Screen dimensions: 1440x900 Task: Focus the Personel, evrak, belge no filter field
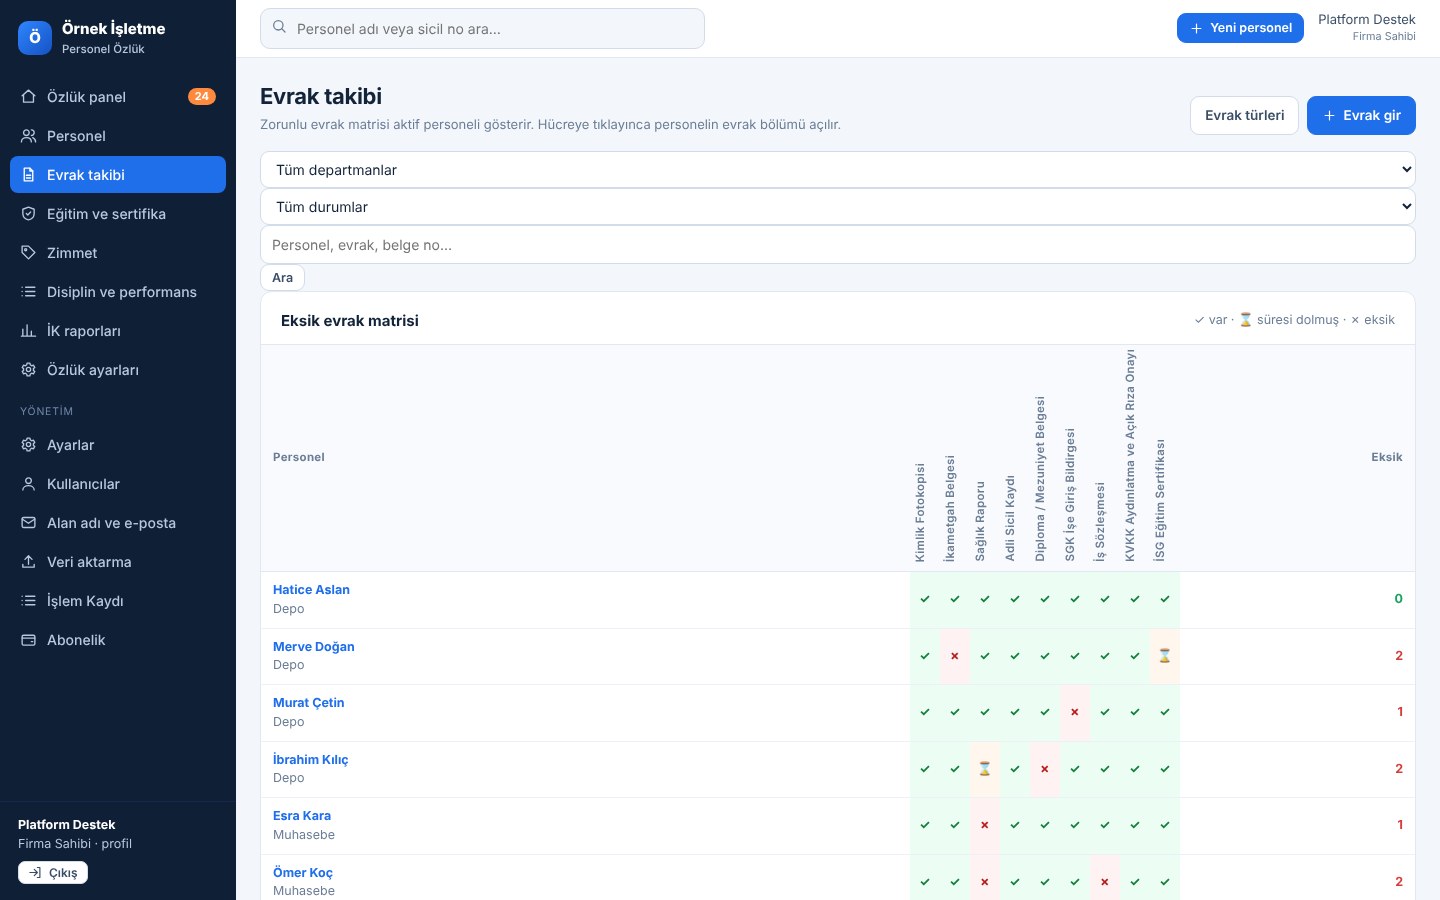(x=838, y=245)
